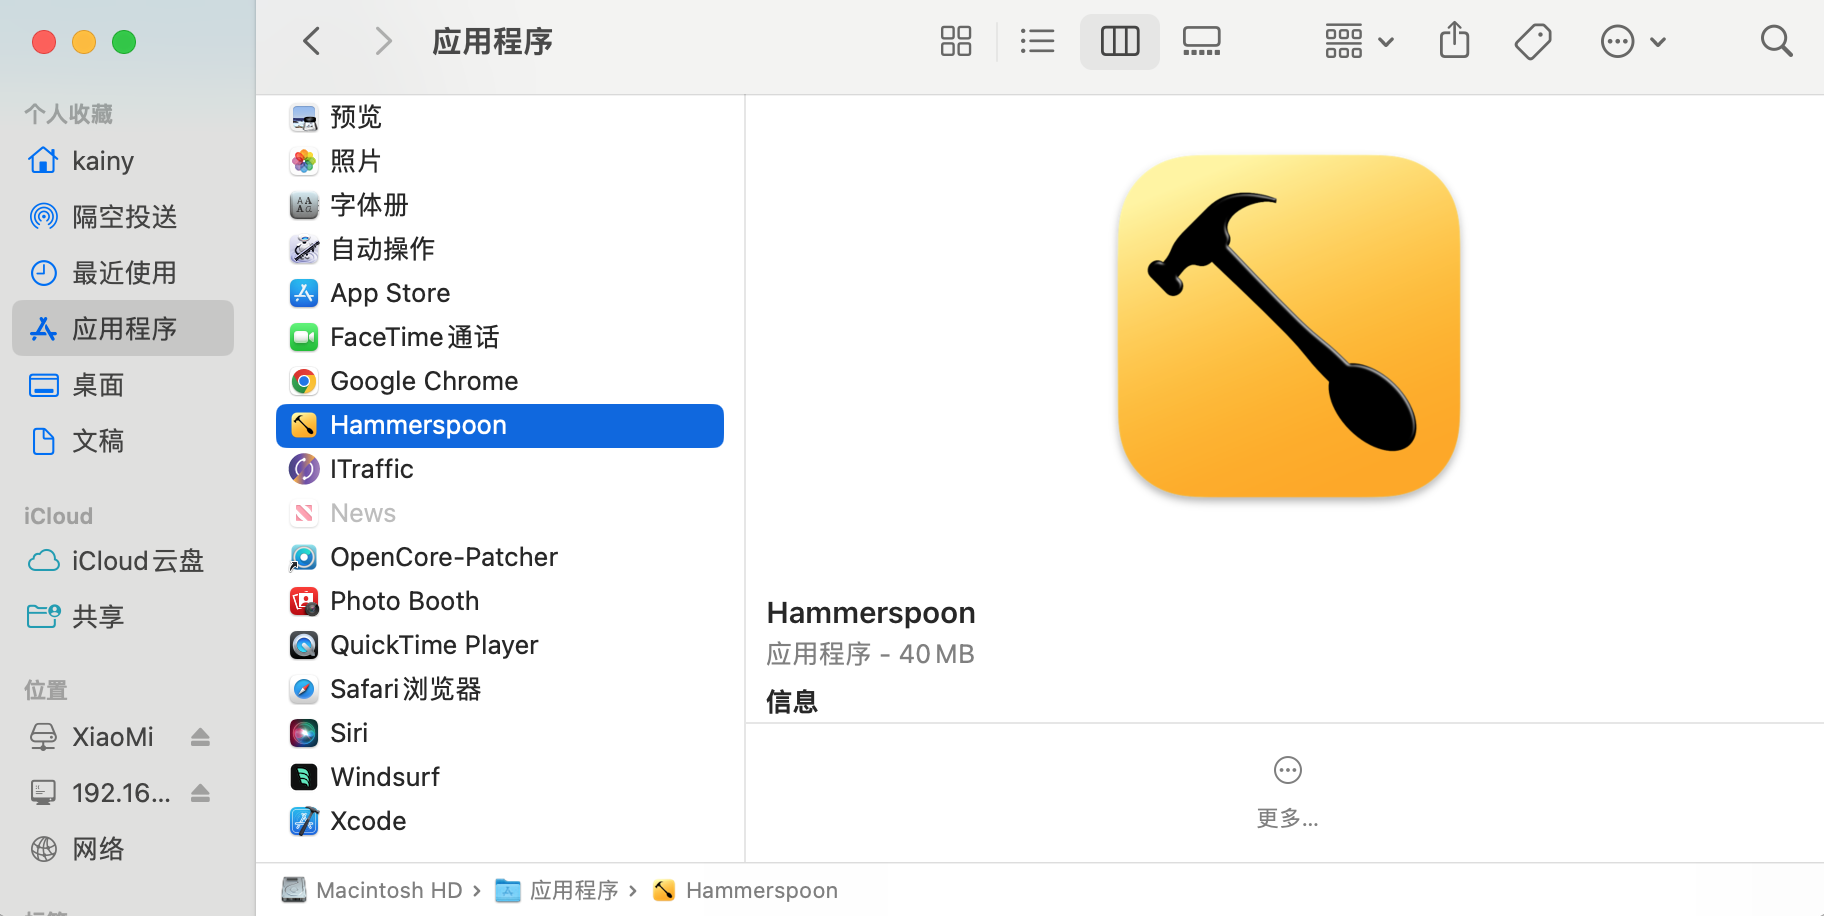1824x916 pixels.
Task: Select the Xcode application icon
Action: [x=303, y=820]
